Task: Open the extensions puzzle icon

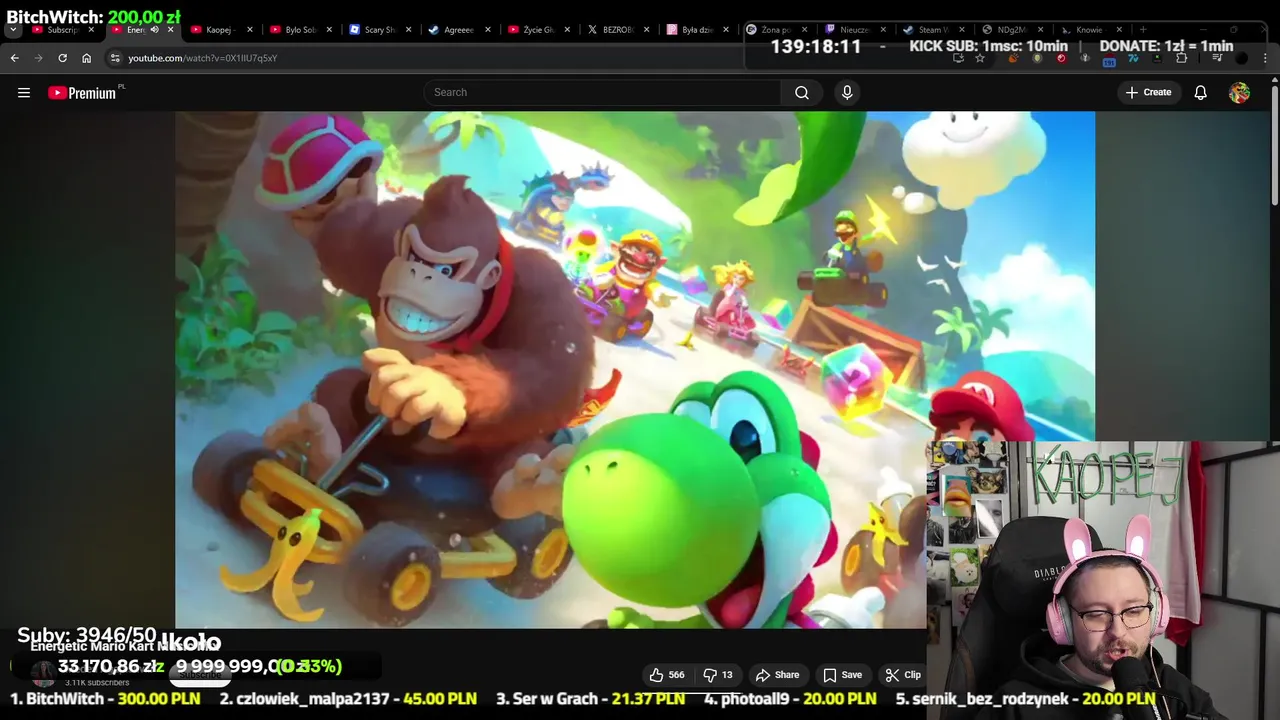Action: (1181, 58)
